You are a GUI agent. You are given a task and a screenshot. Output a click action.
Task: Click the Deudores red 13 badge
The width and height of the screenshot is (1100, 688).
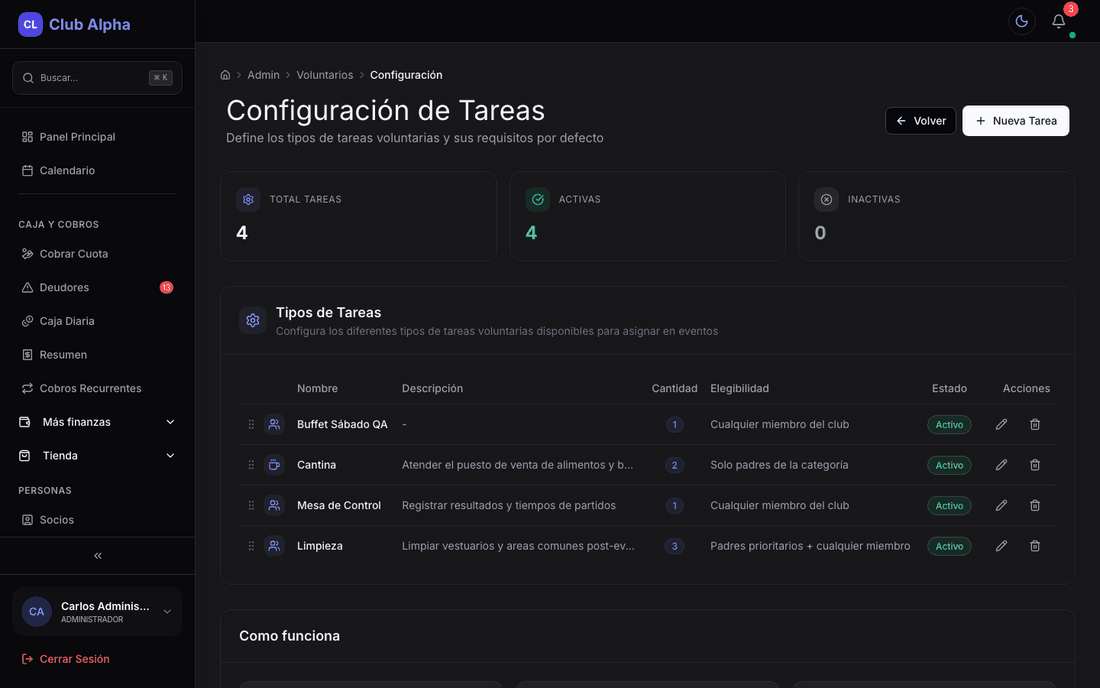pos(166,288)
